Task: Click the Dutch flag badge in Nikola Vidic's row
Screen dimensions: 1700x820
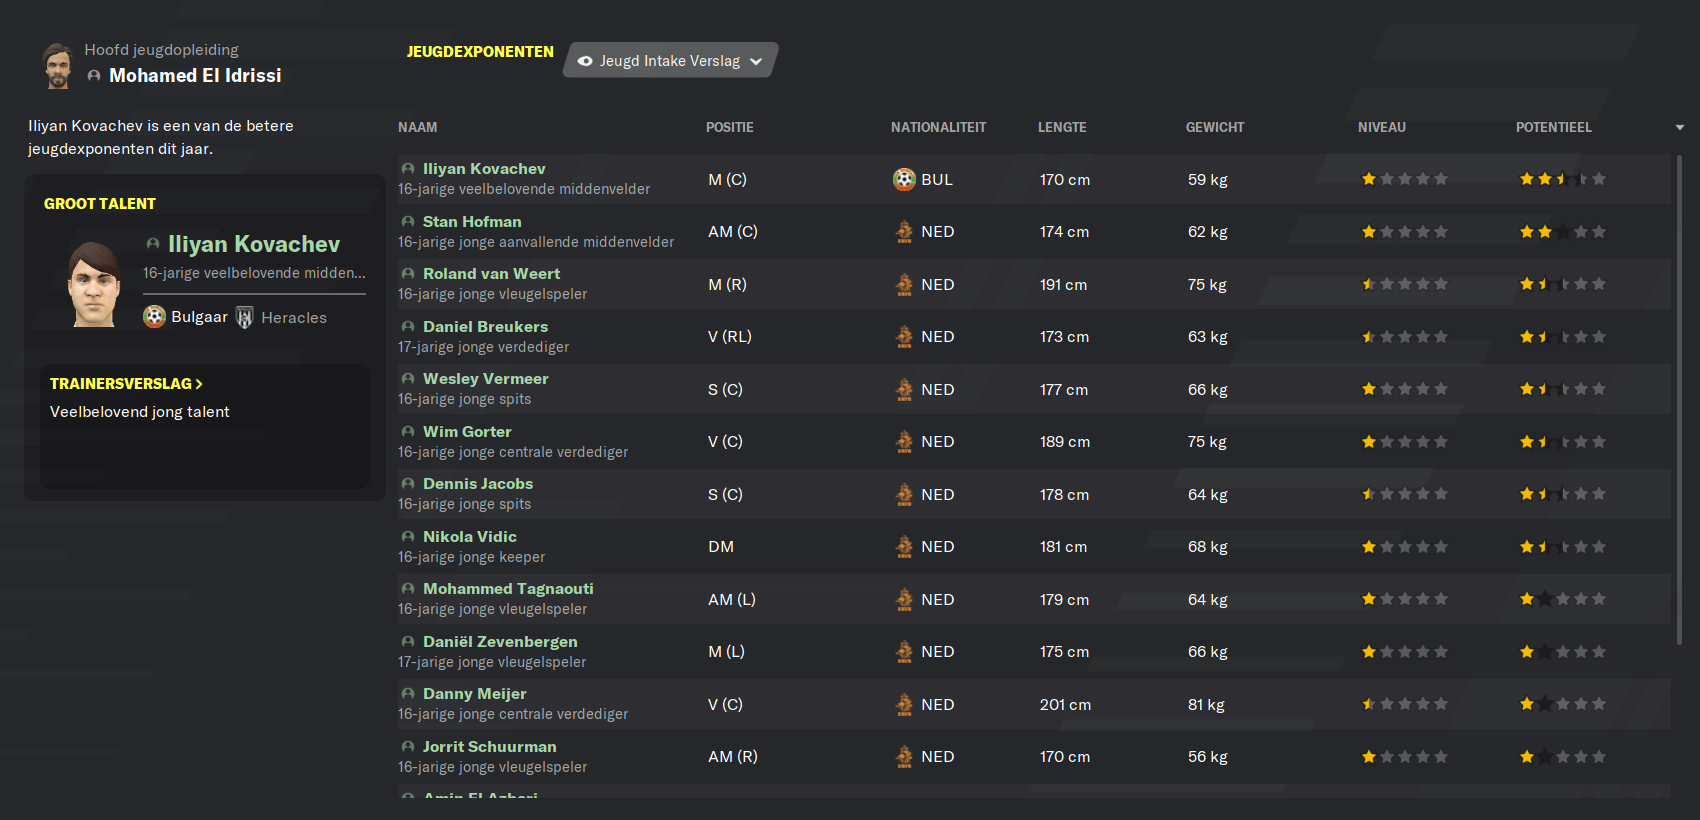Action: click(904, 547)
